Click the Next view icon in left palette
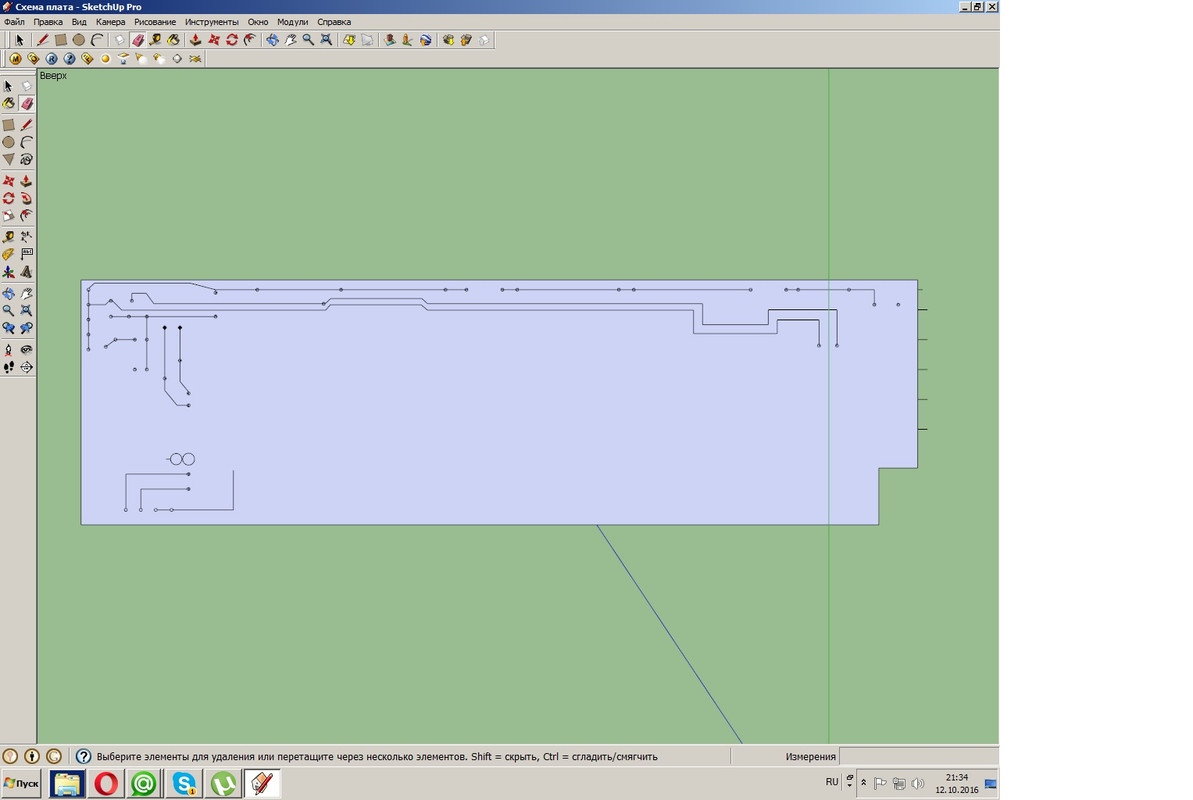This screenshot has height=800, width=1193. click(x=27, y=329)
